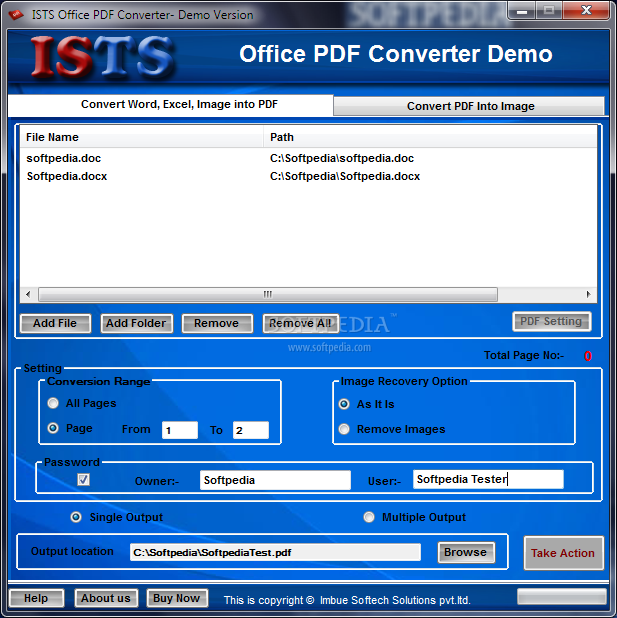
Task: Open the Help button
Action: pyautogui.click(x=36, y=598)
